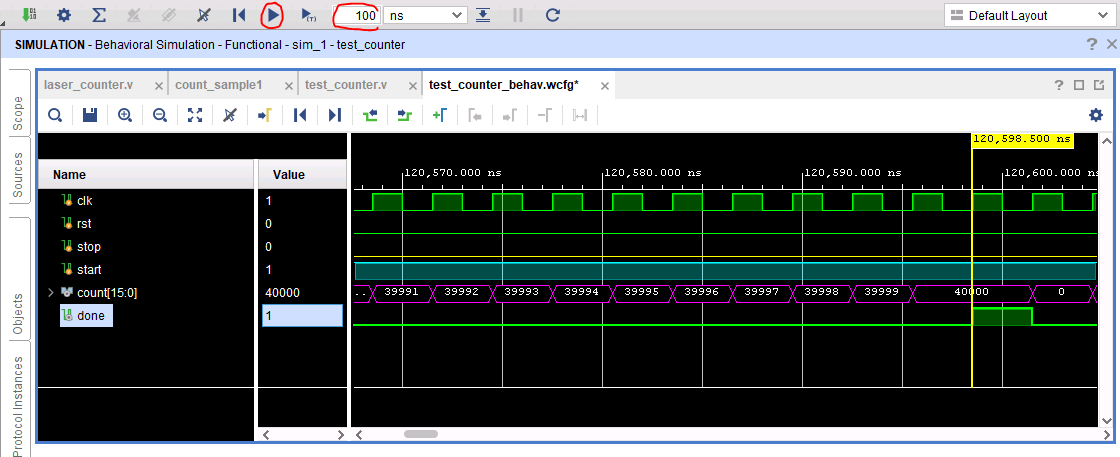Image resolution: width=1120 pixels, height=457 pixels.
Task: Select the done signal in the Name column
Action: click(x=91, y=315)
